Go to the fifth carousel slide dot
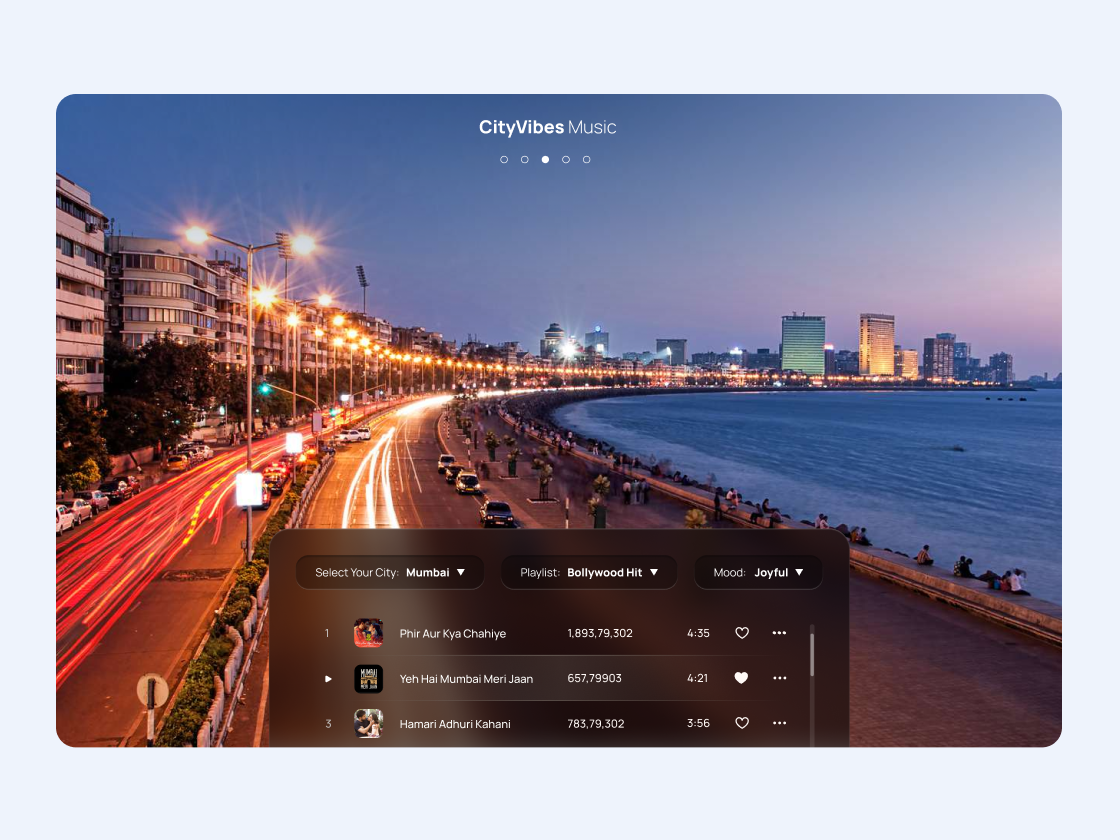Image resolution: width=1120 pixels, height=840 pixels. coord(586,159)
